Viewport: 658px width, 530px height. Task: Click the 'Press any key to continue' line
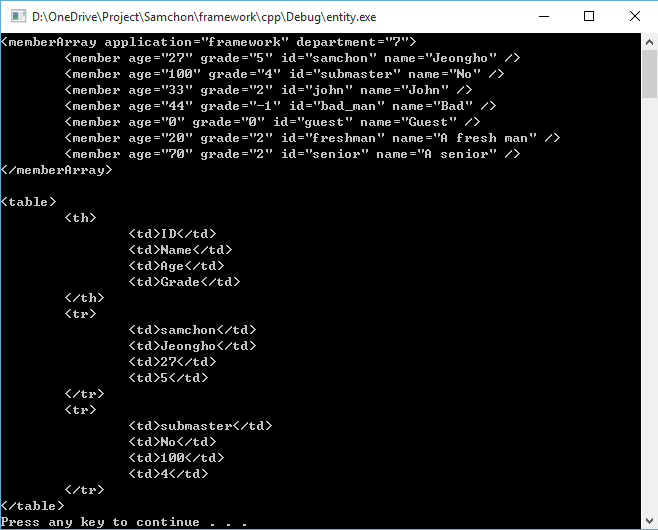click(x=123, y=522)
